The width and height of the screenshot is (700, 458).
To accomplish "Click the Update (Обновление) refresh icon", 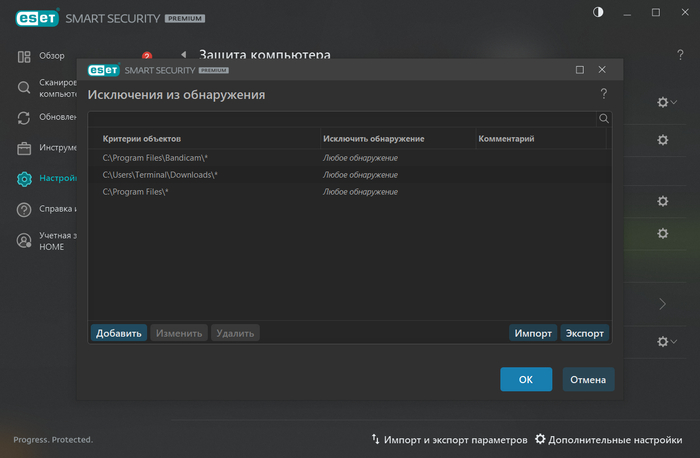I will coord(24,118).
